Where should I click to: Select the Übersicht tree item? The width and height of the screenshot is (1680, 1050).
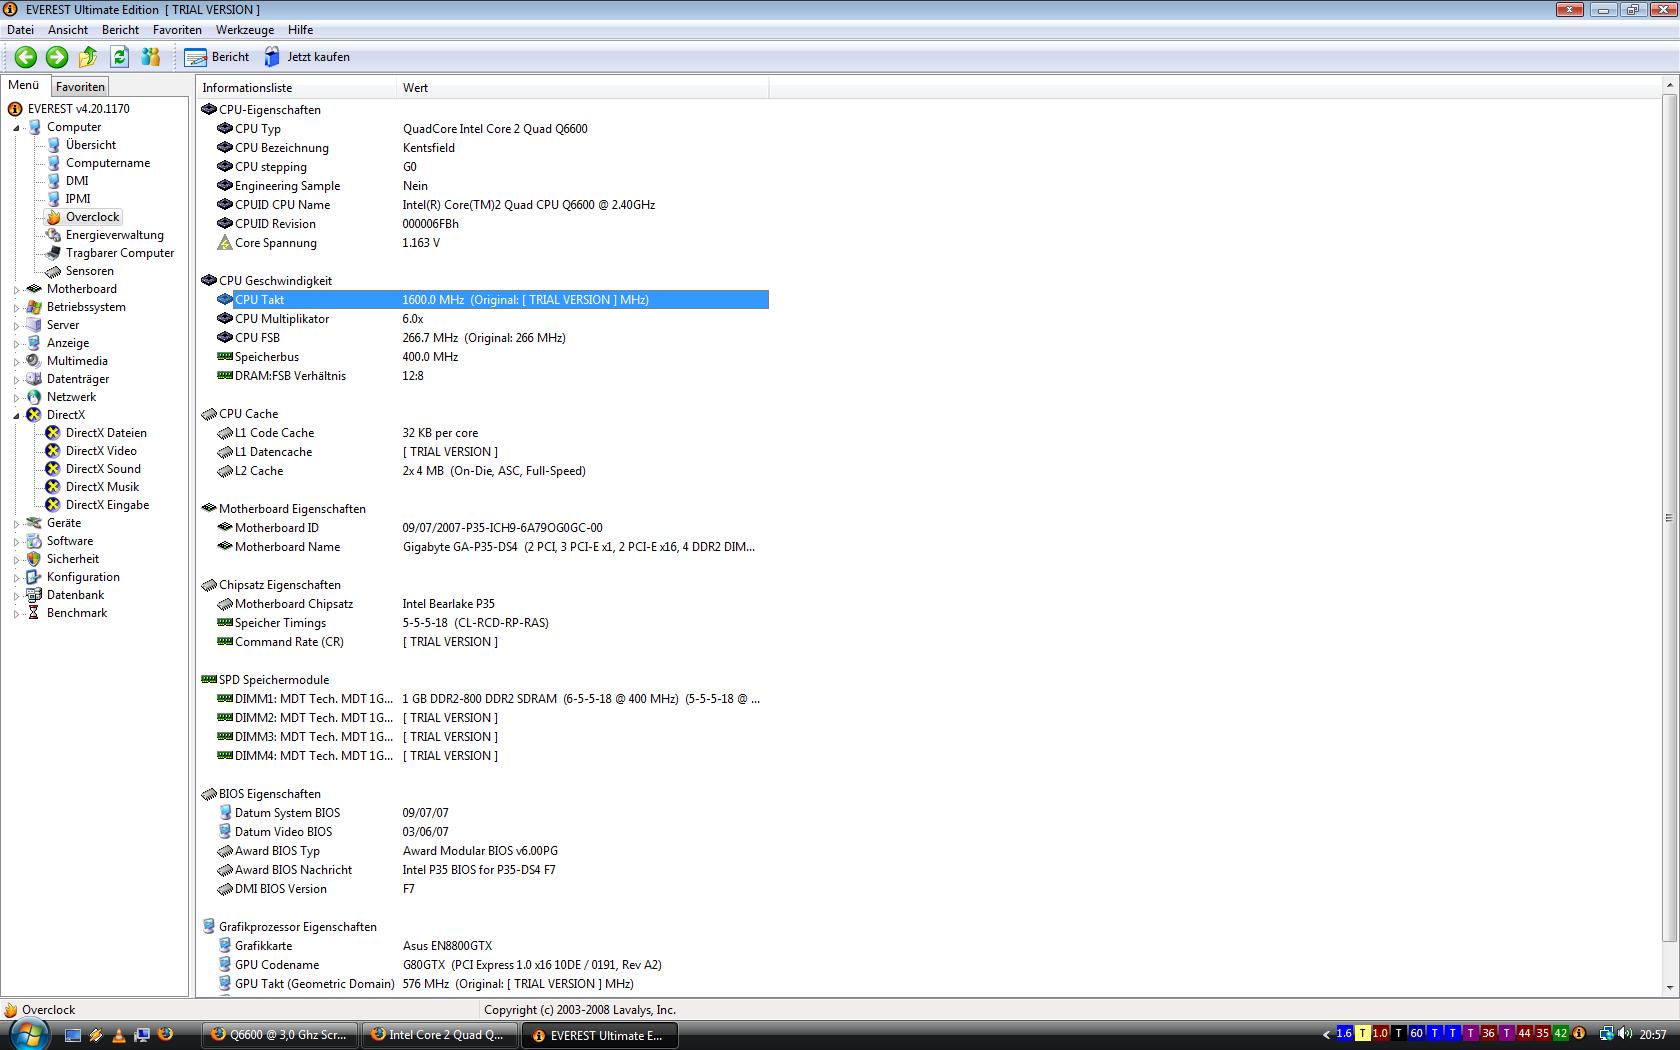pyautogui.click(x=91, y=145)
